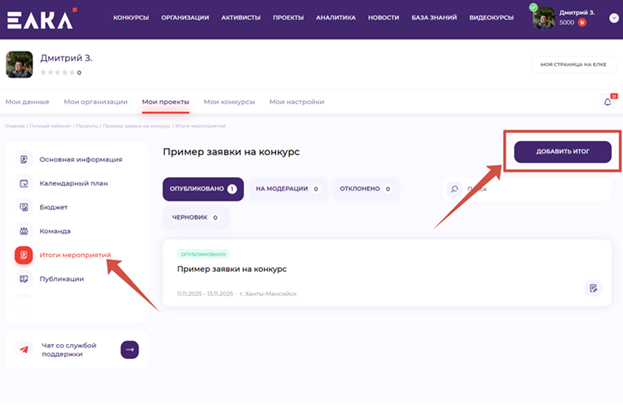This screenshot has width=623, height=407.
Task: Filter by На модерации status
Action: coord(286,188)
